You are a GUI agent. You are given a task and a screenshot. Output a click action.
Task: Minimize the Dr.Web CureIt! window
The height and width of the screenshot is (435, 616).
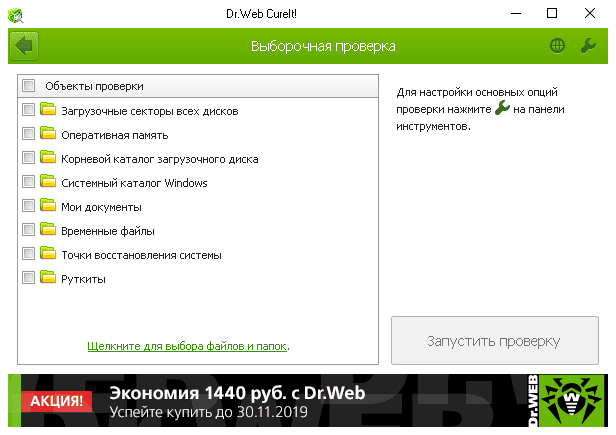click(x=516, y=14)
